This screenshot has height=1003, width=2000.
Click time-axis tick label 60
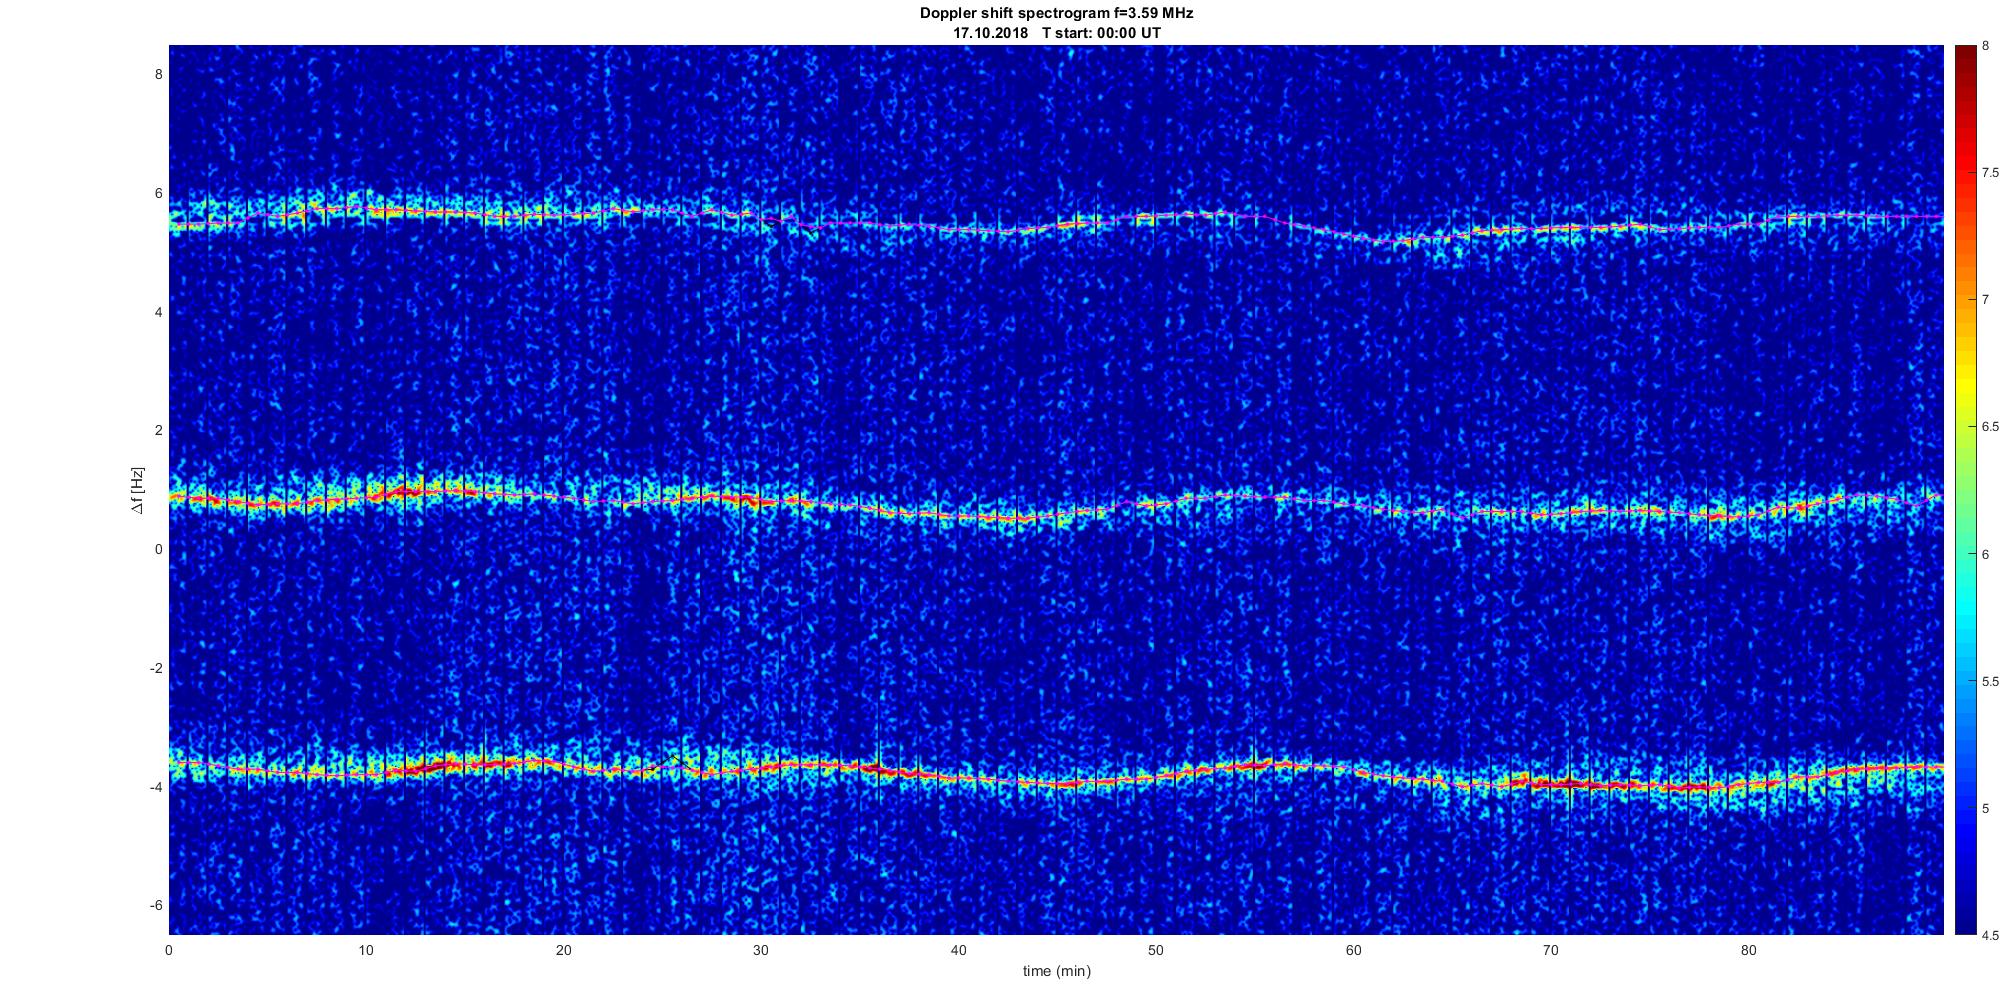pyautogui.click(x=1354, y=950)
